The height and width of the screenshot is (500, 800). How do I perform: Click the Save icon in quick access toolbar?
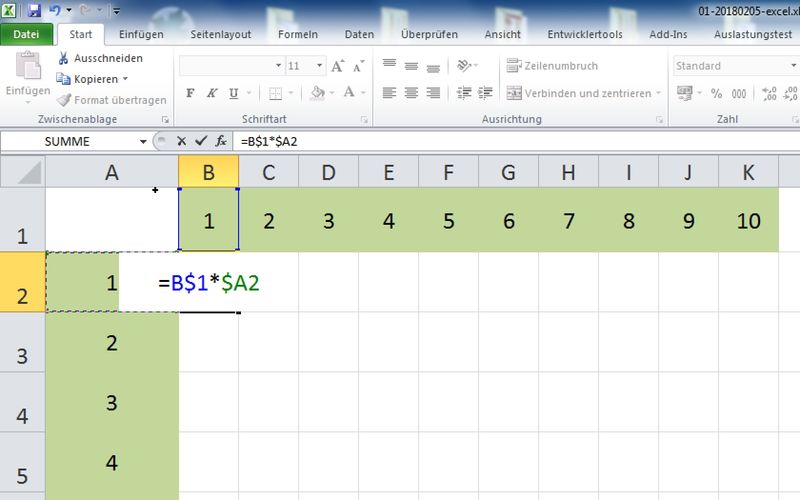(x=34, y=10)
